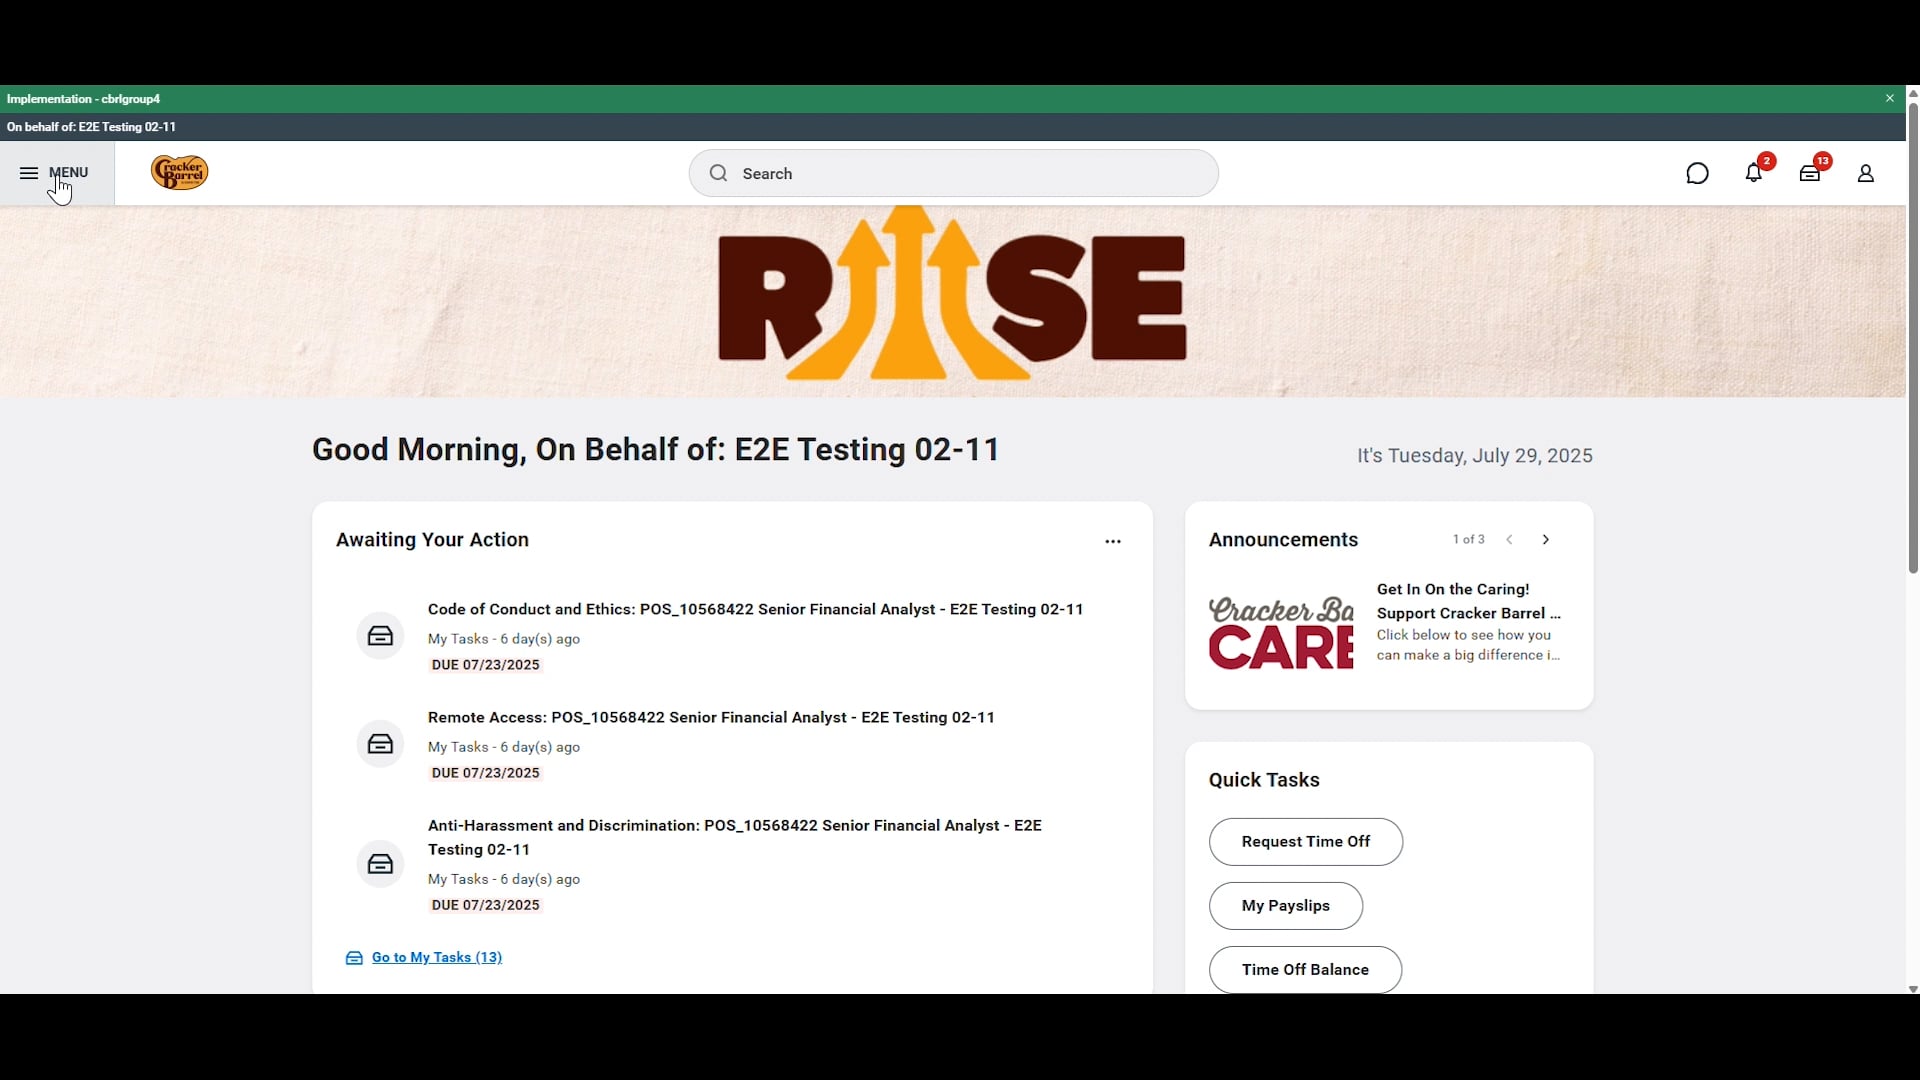1920x1080 pixels.
Task: Follow the Go to My Tasks (13) link
Action: (x=437, y=959)
